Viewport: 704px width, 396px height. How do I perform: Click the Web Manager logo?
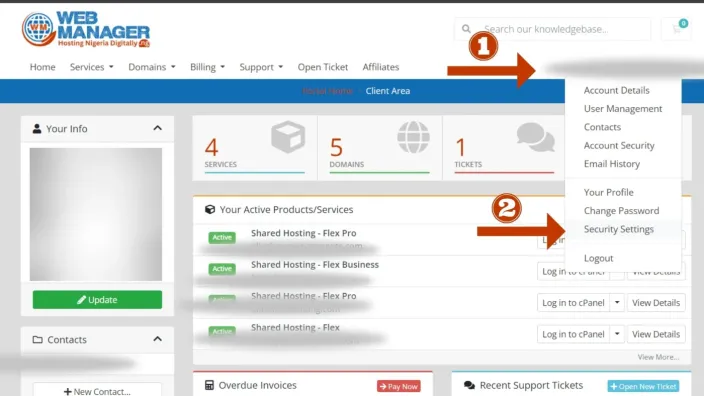point(86,29)
